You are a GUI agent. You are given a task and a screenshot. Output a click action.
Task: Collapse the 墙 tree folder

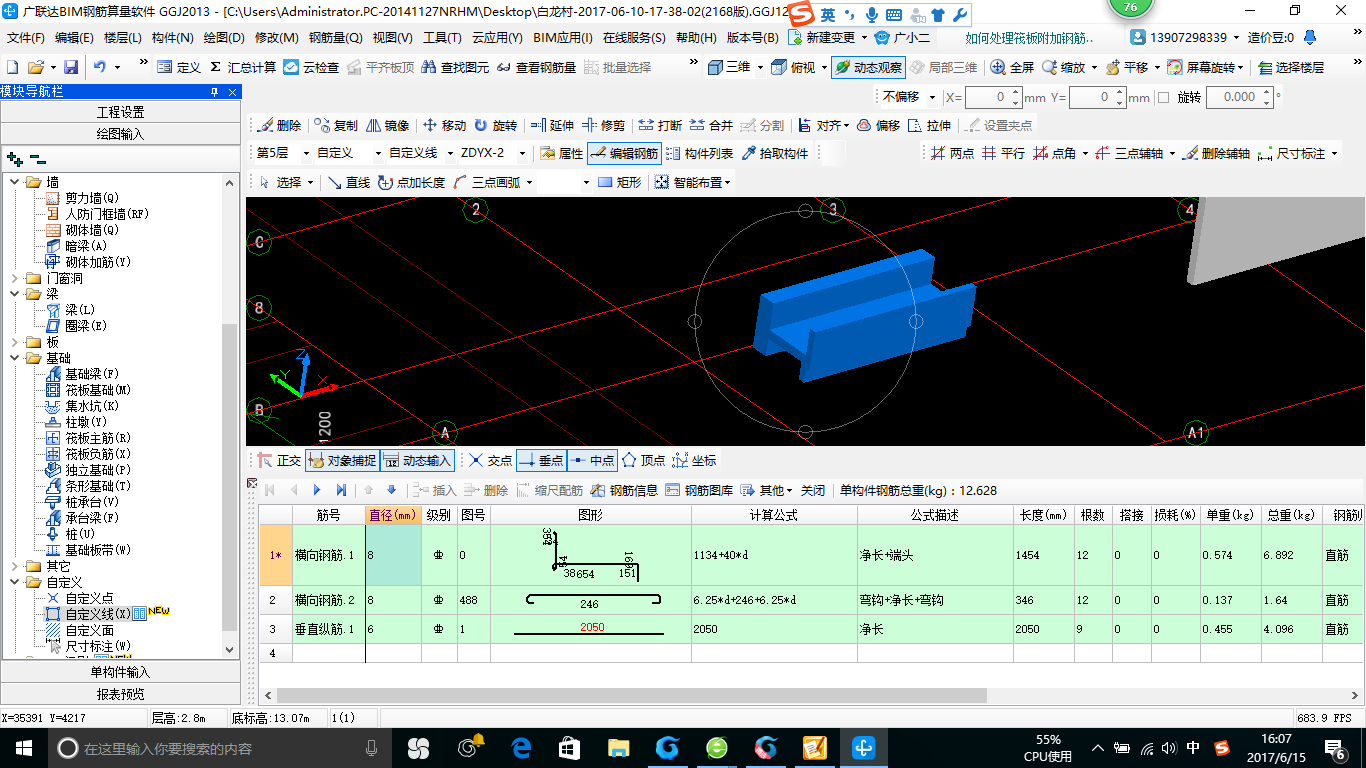(x=15, y=182)
